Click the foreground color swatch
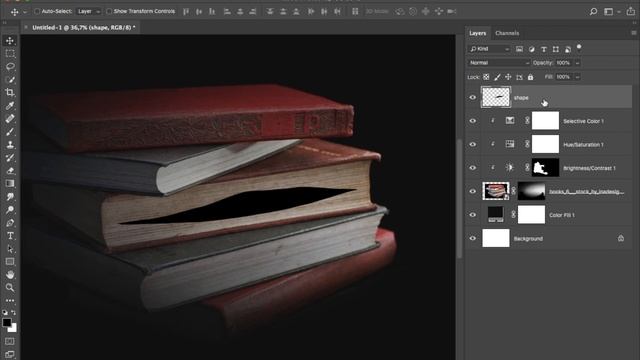Screen dimensions: 640x360 [x=7, y=322]
